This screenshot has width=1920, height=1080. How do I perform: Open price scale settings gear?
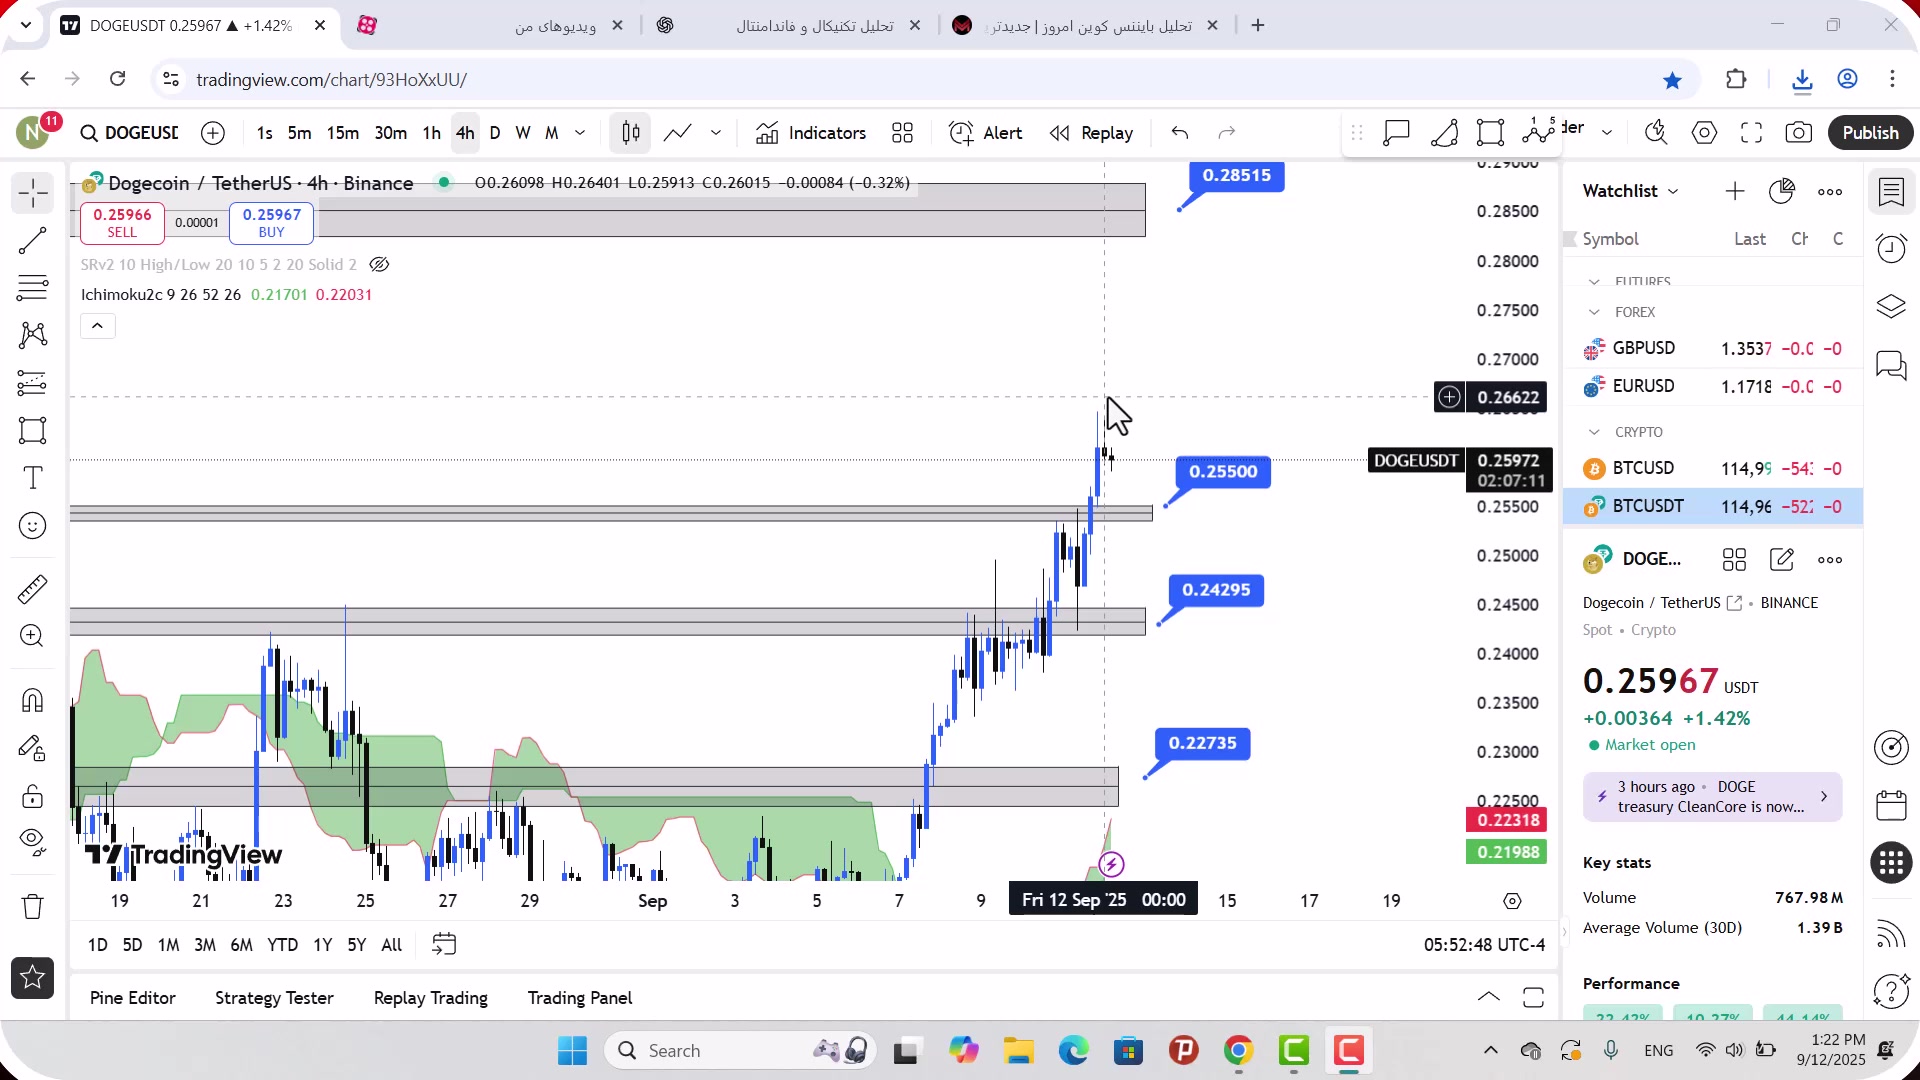click(1512, 901)
